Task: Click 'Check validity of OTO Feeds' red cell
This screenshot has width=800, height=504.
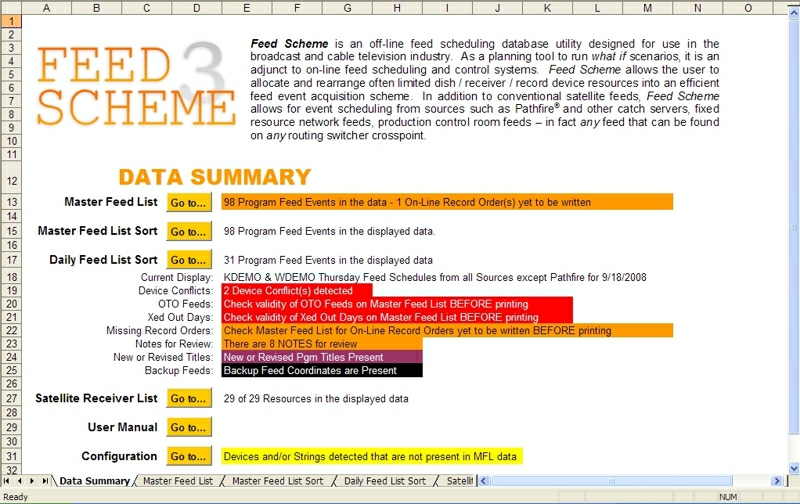Action: (x=397, y=304)
